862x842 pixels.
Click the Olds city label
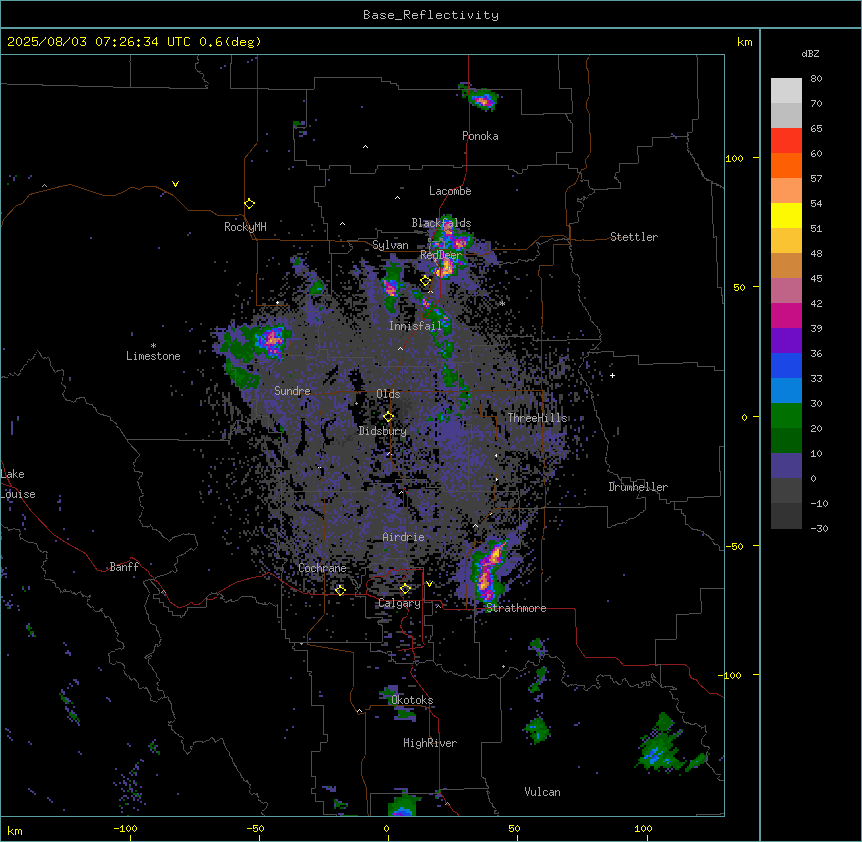pyautogui.click(x=388, y=394)
